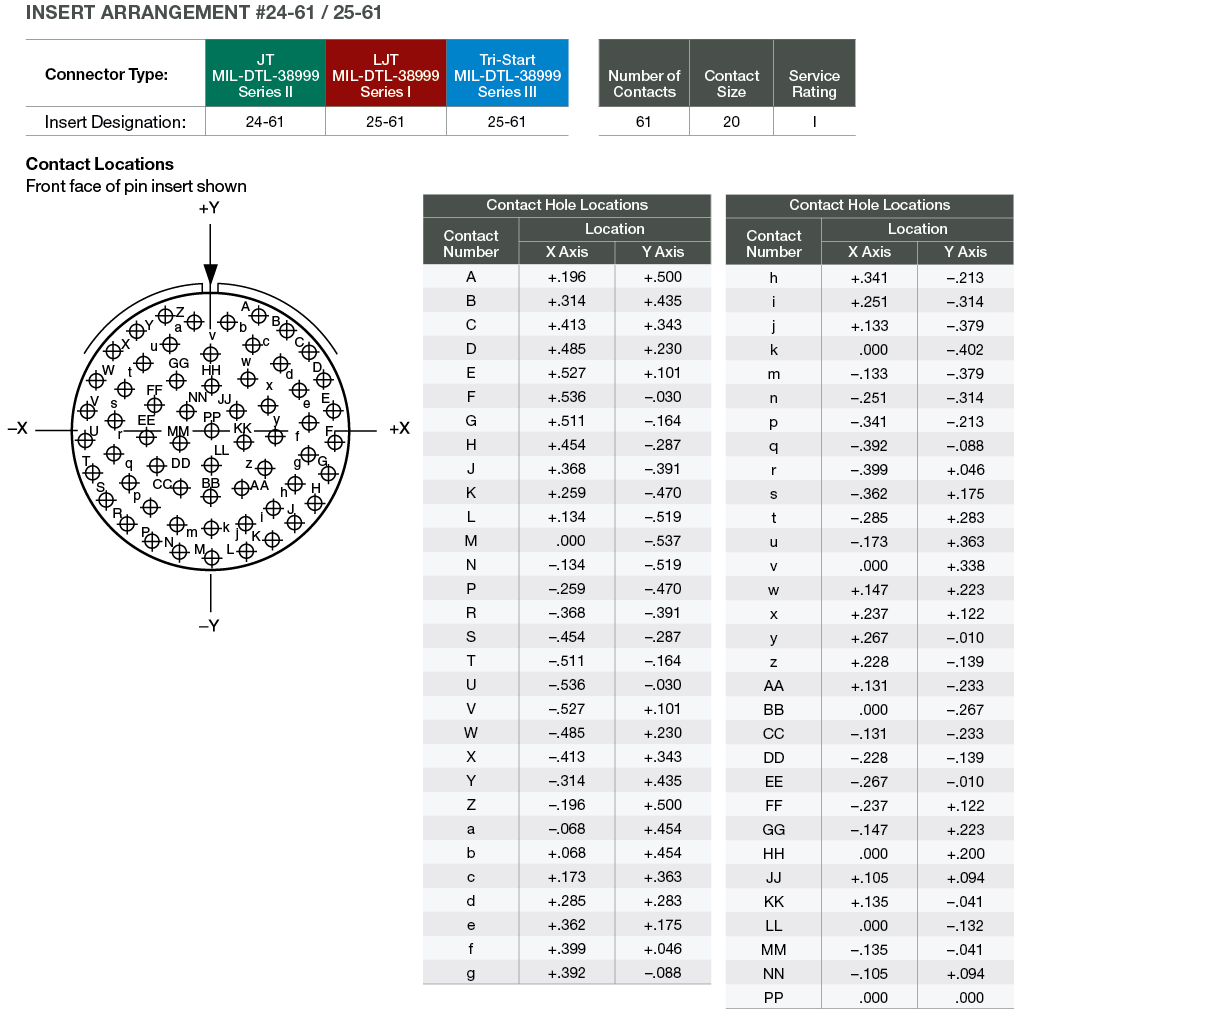Image resolution: width=1224 pixels, height=1014 pixels.
Task: Select X Axis value +.135 for contact KK
Action: click(x=870, y=902)
